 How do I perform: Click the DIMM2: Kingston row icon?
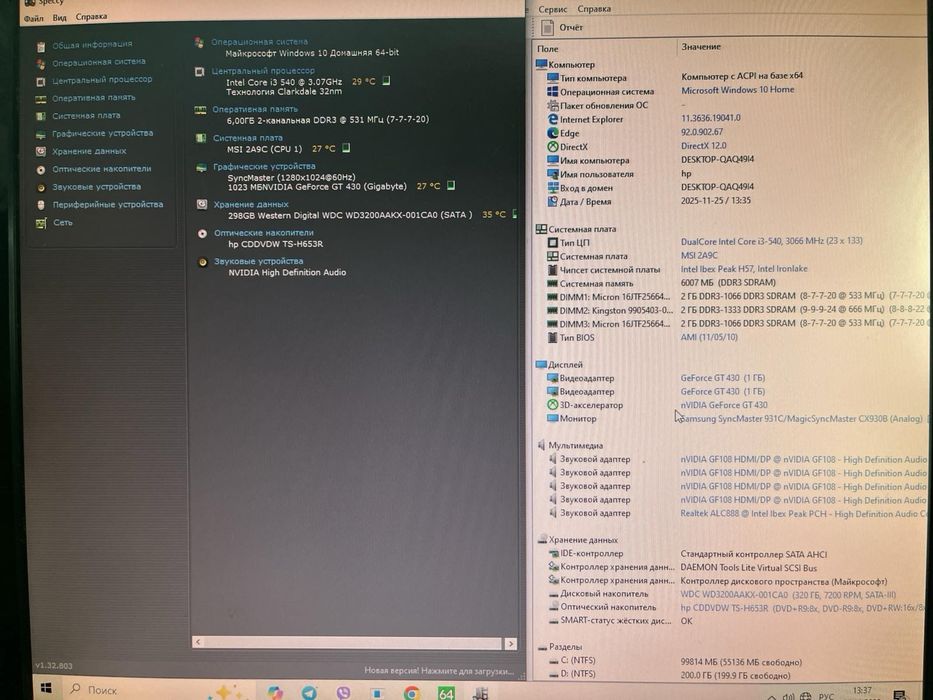[553, 310]
